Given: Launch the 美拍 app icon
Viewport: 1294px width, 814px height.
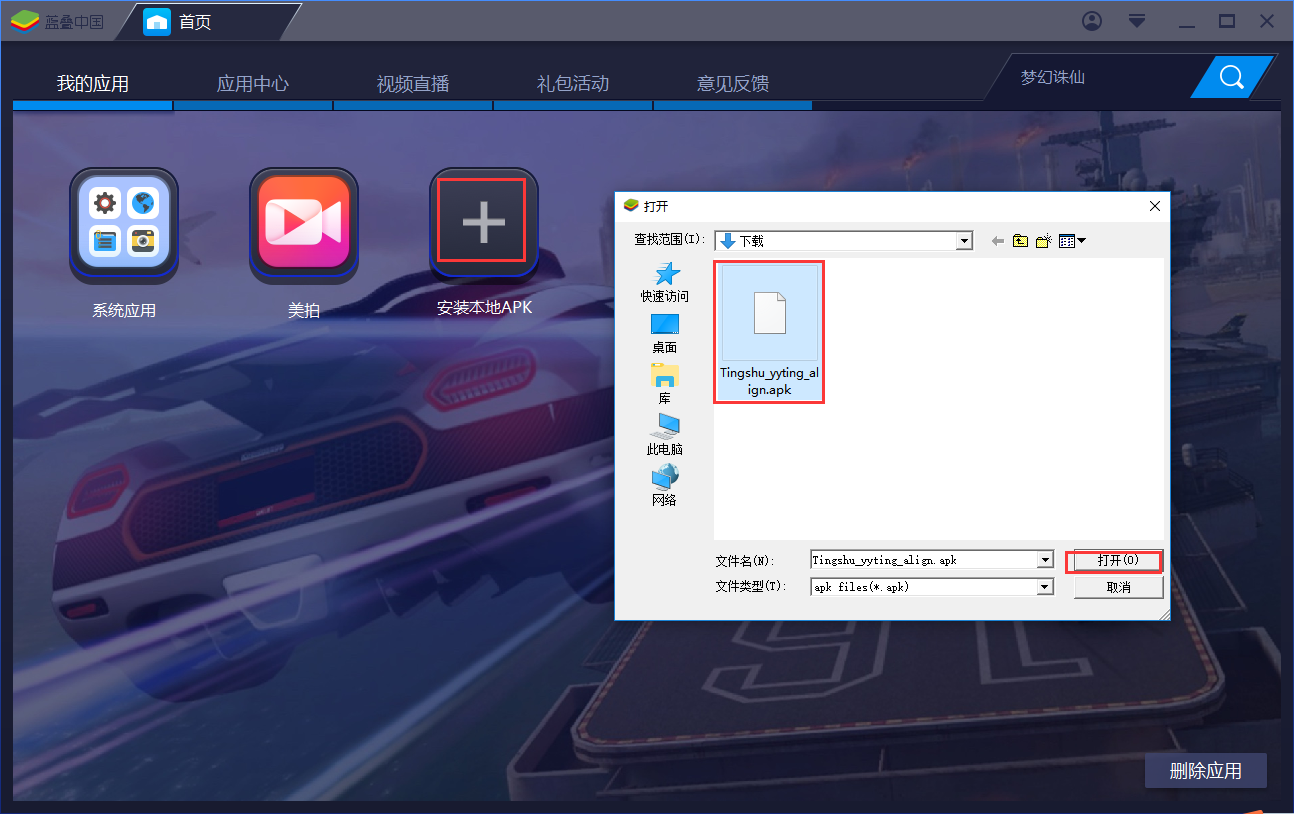Looking at the screenshot, I should pos(304,222).
